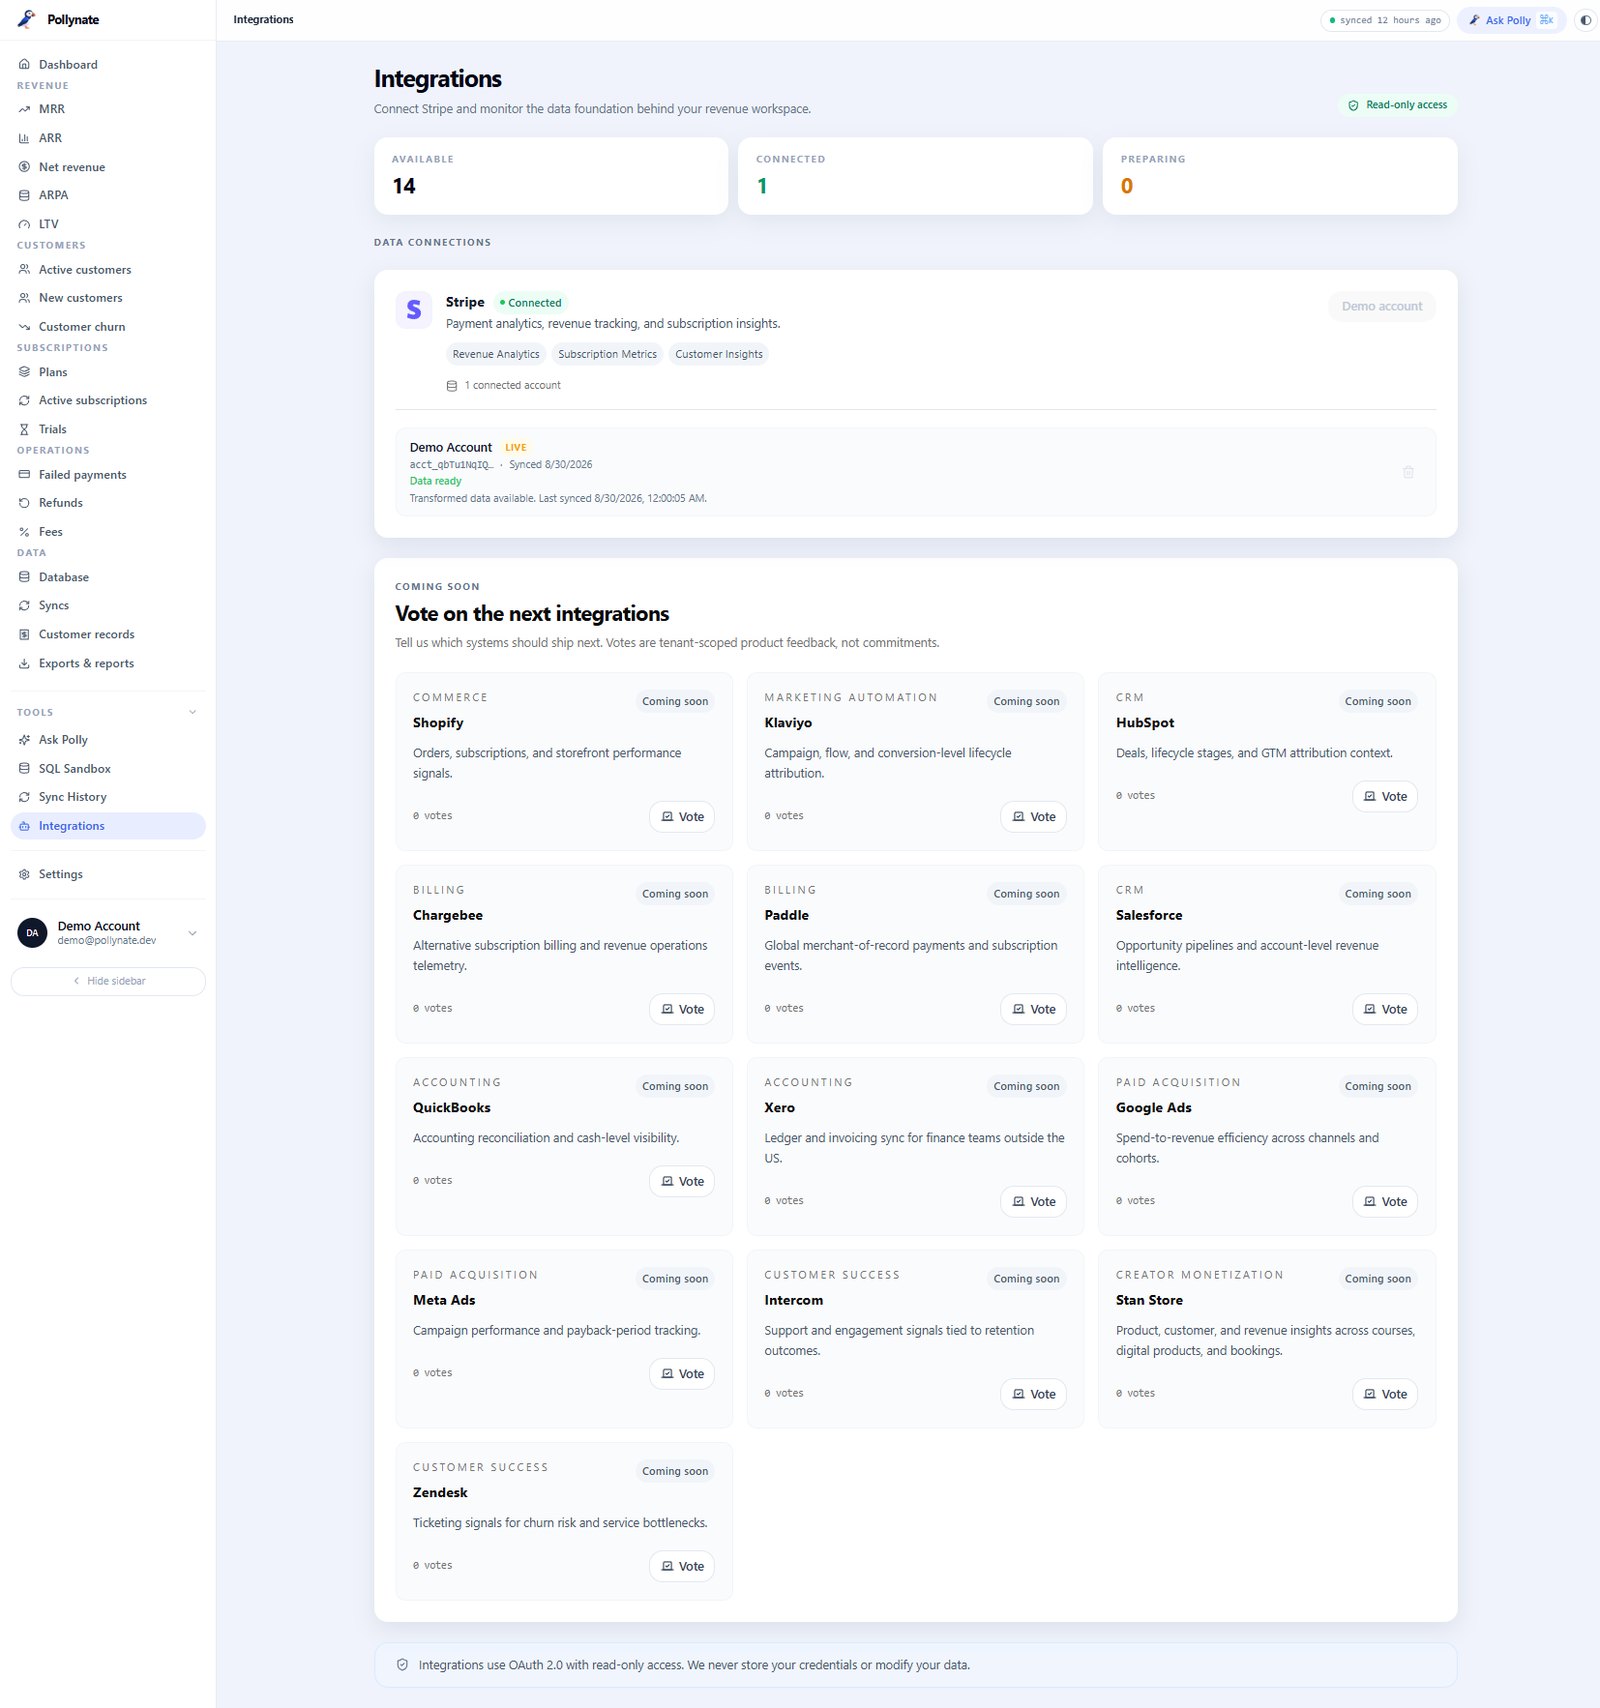Screen dimensions: 1600x1708
Task: Click the shield icon in the OAuth notice
Action: pos(402,1665)
